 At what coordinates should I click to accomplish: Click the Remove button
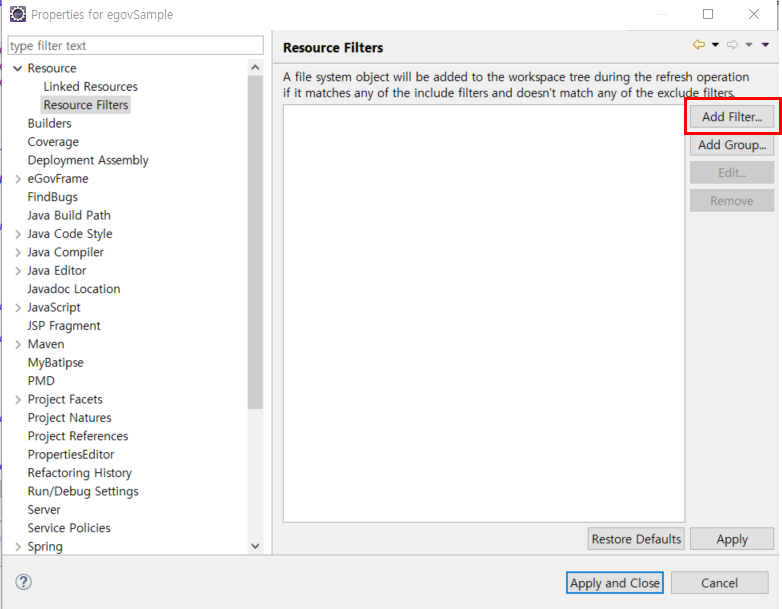pos(732,201)
